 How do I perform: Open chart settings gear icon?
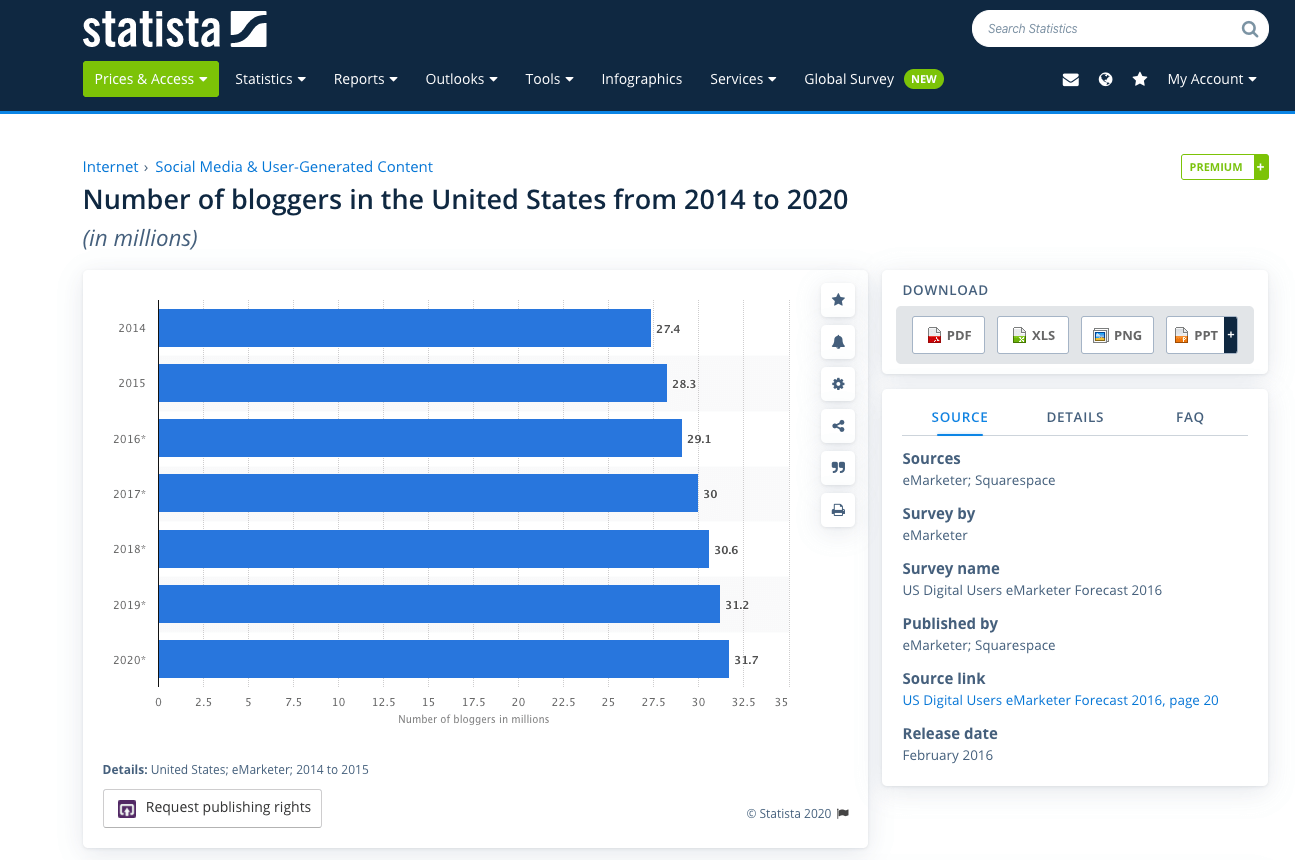838,384
